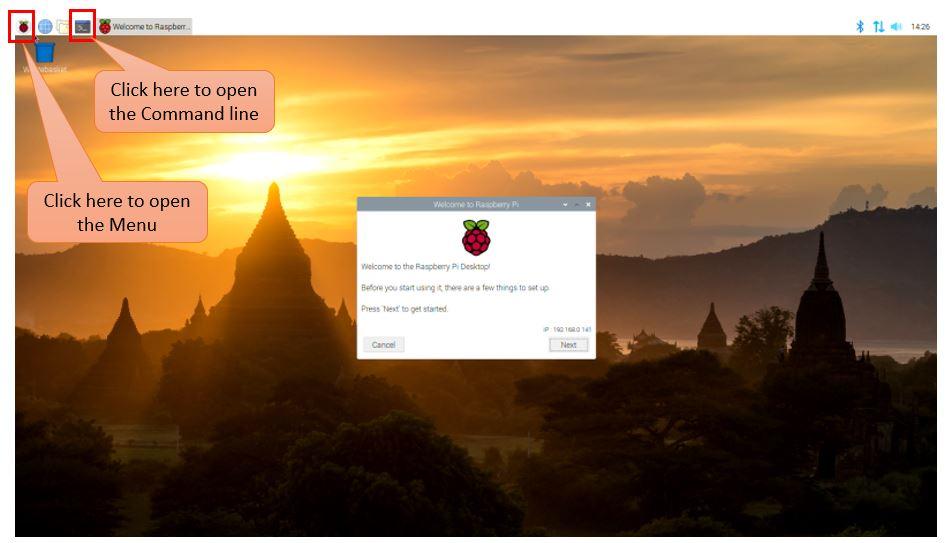Click the IP address text in the dialog
The height and width of the screenshot is (543, 945).
tap(567, 330)
